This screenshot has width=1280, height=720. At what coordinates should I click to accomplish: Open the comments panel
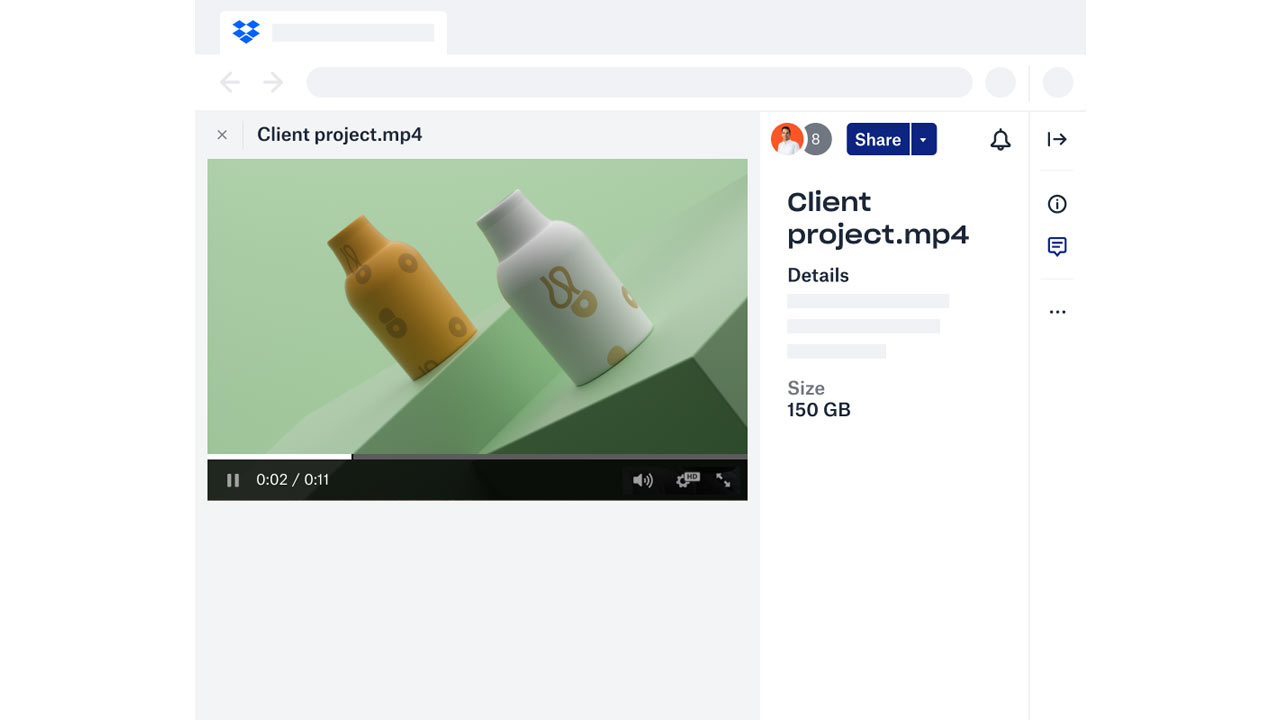click(1057, 246)
